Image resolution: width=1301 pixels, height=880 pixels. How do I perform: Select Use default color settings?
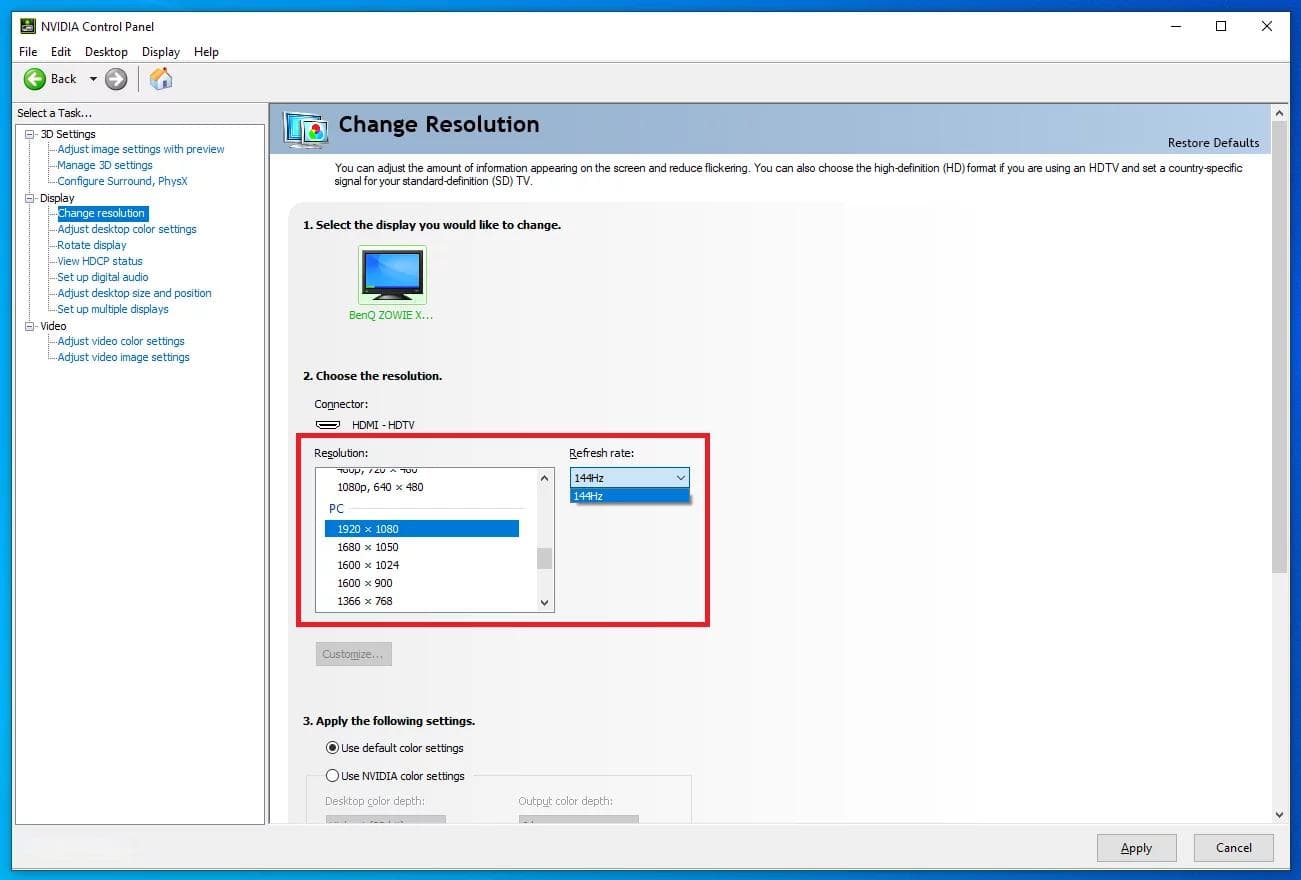tap(395, 748)
